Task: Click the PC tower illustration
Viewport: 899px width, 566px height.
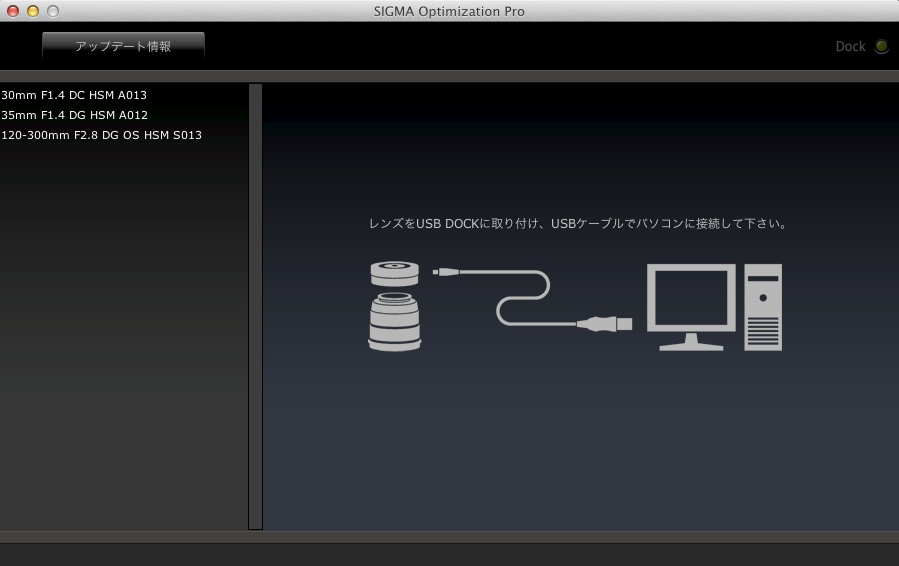Action: [x=763, y=307]
